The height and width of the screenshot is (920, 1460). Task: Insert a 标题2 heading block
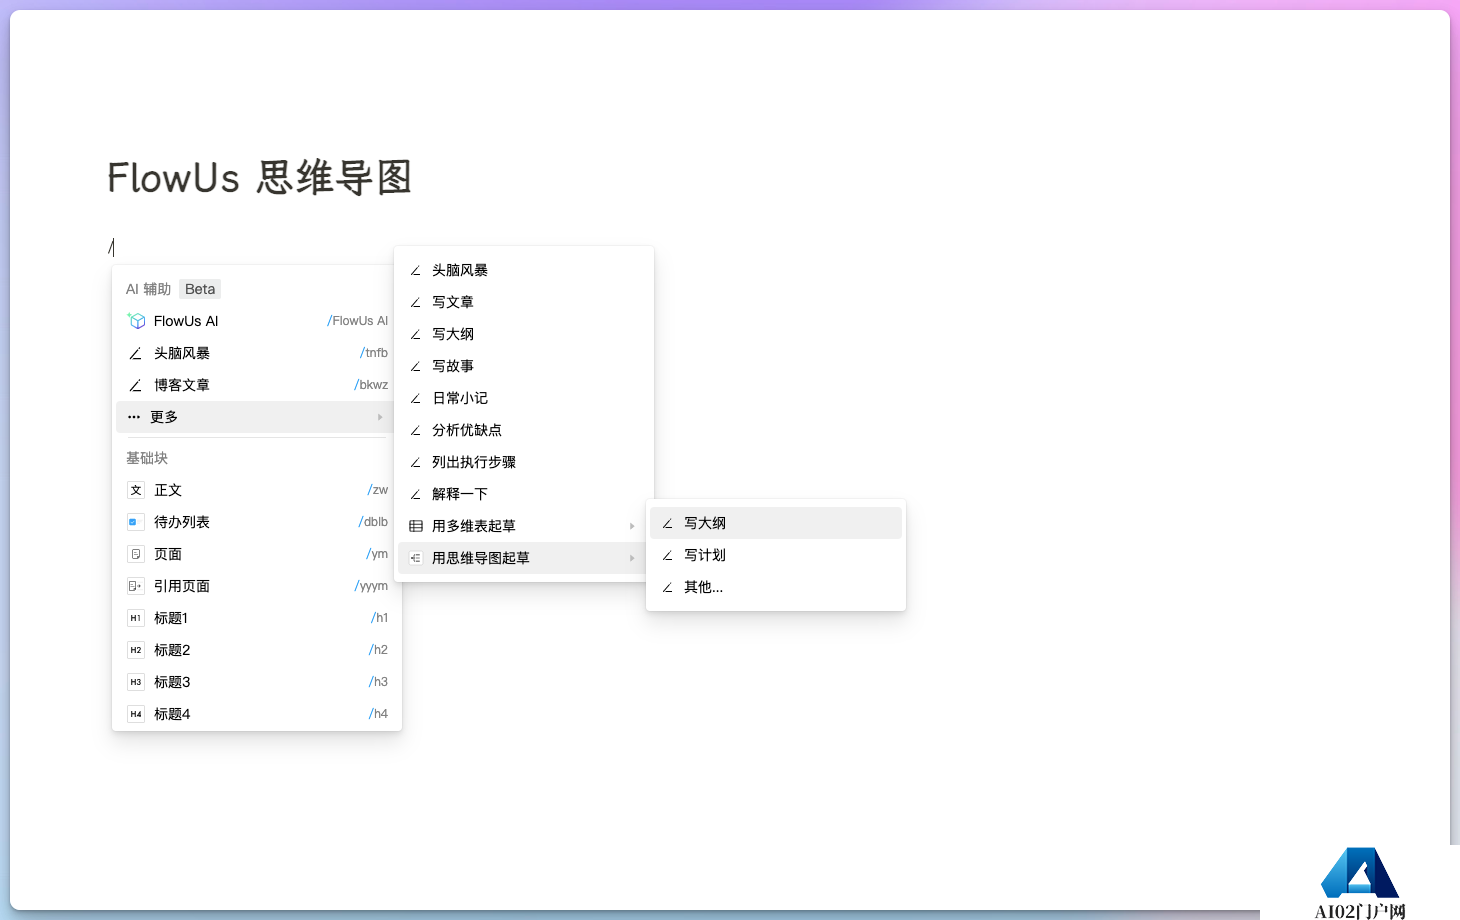point(256,650)
